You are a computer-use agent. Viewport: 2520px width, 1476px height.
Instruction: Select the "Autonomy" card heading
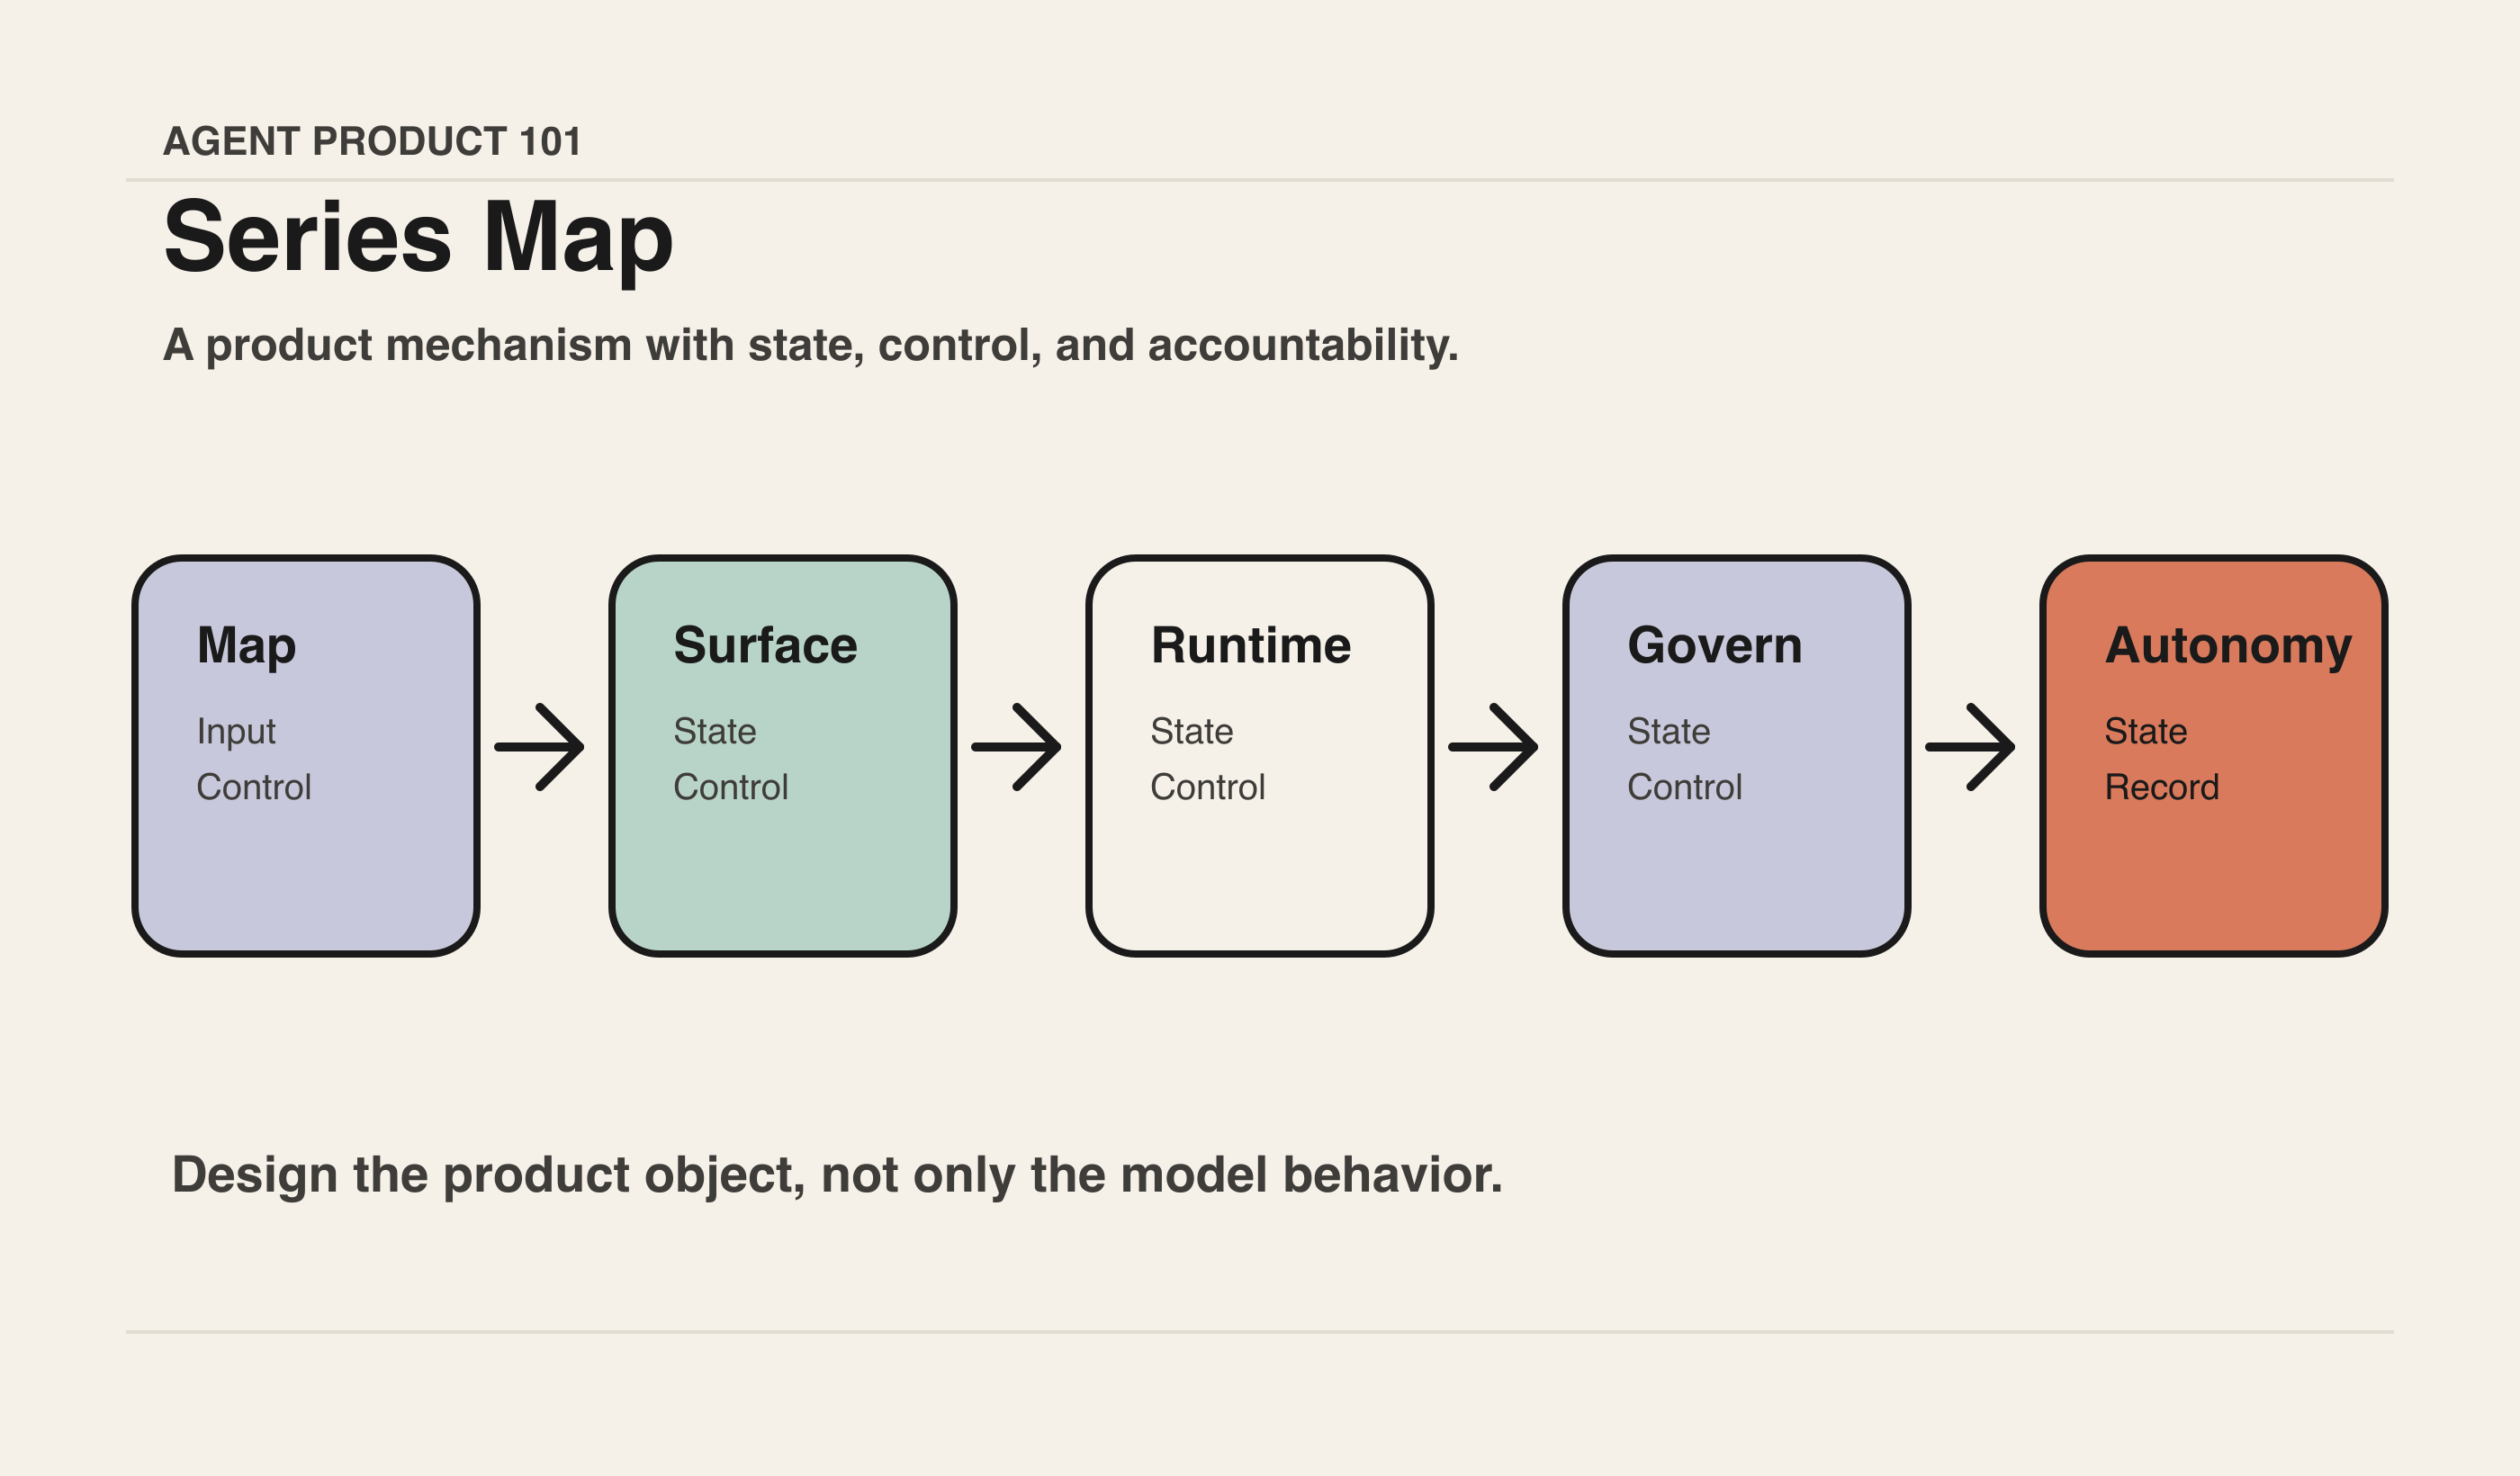click(2229, 647)
